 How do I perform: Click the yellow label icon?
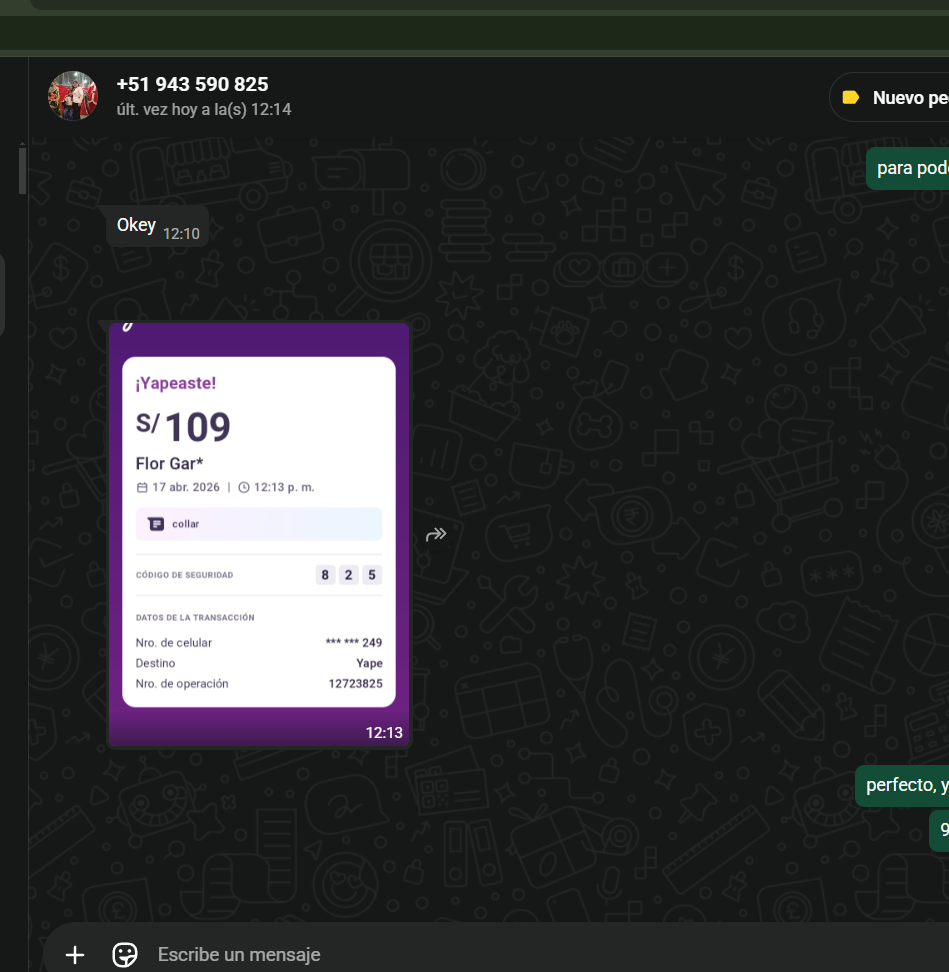(851, 98)
